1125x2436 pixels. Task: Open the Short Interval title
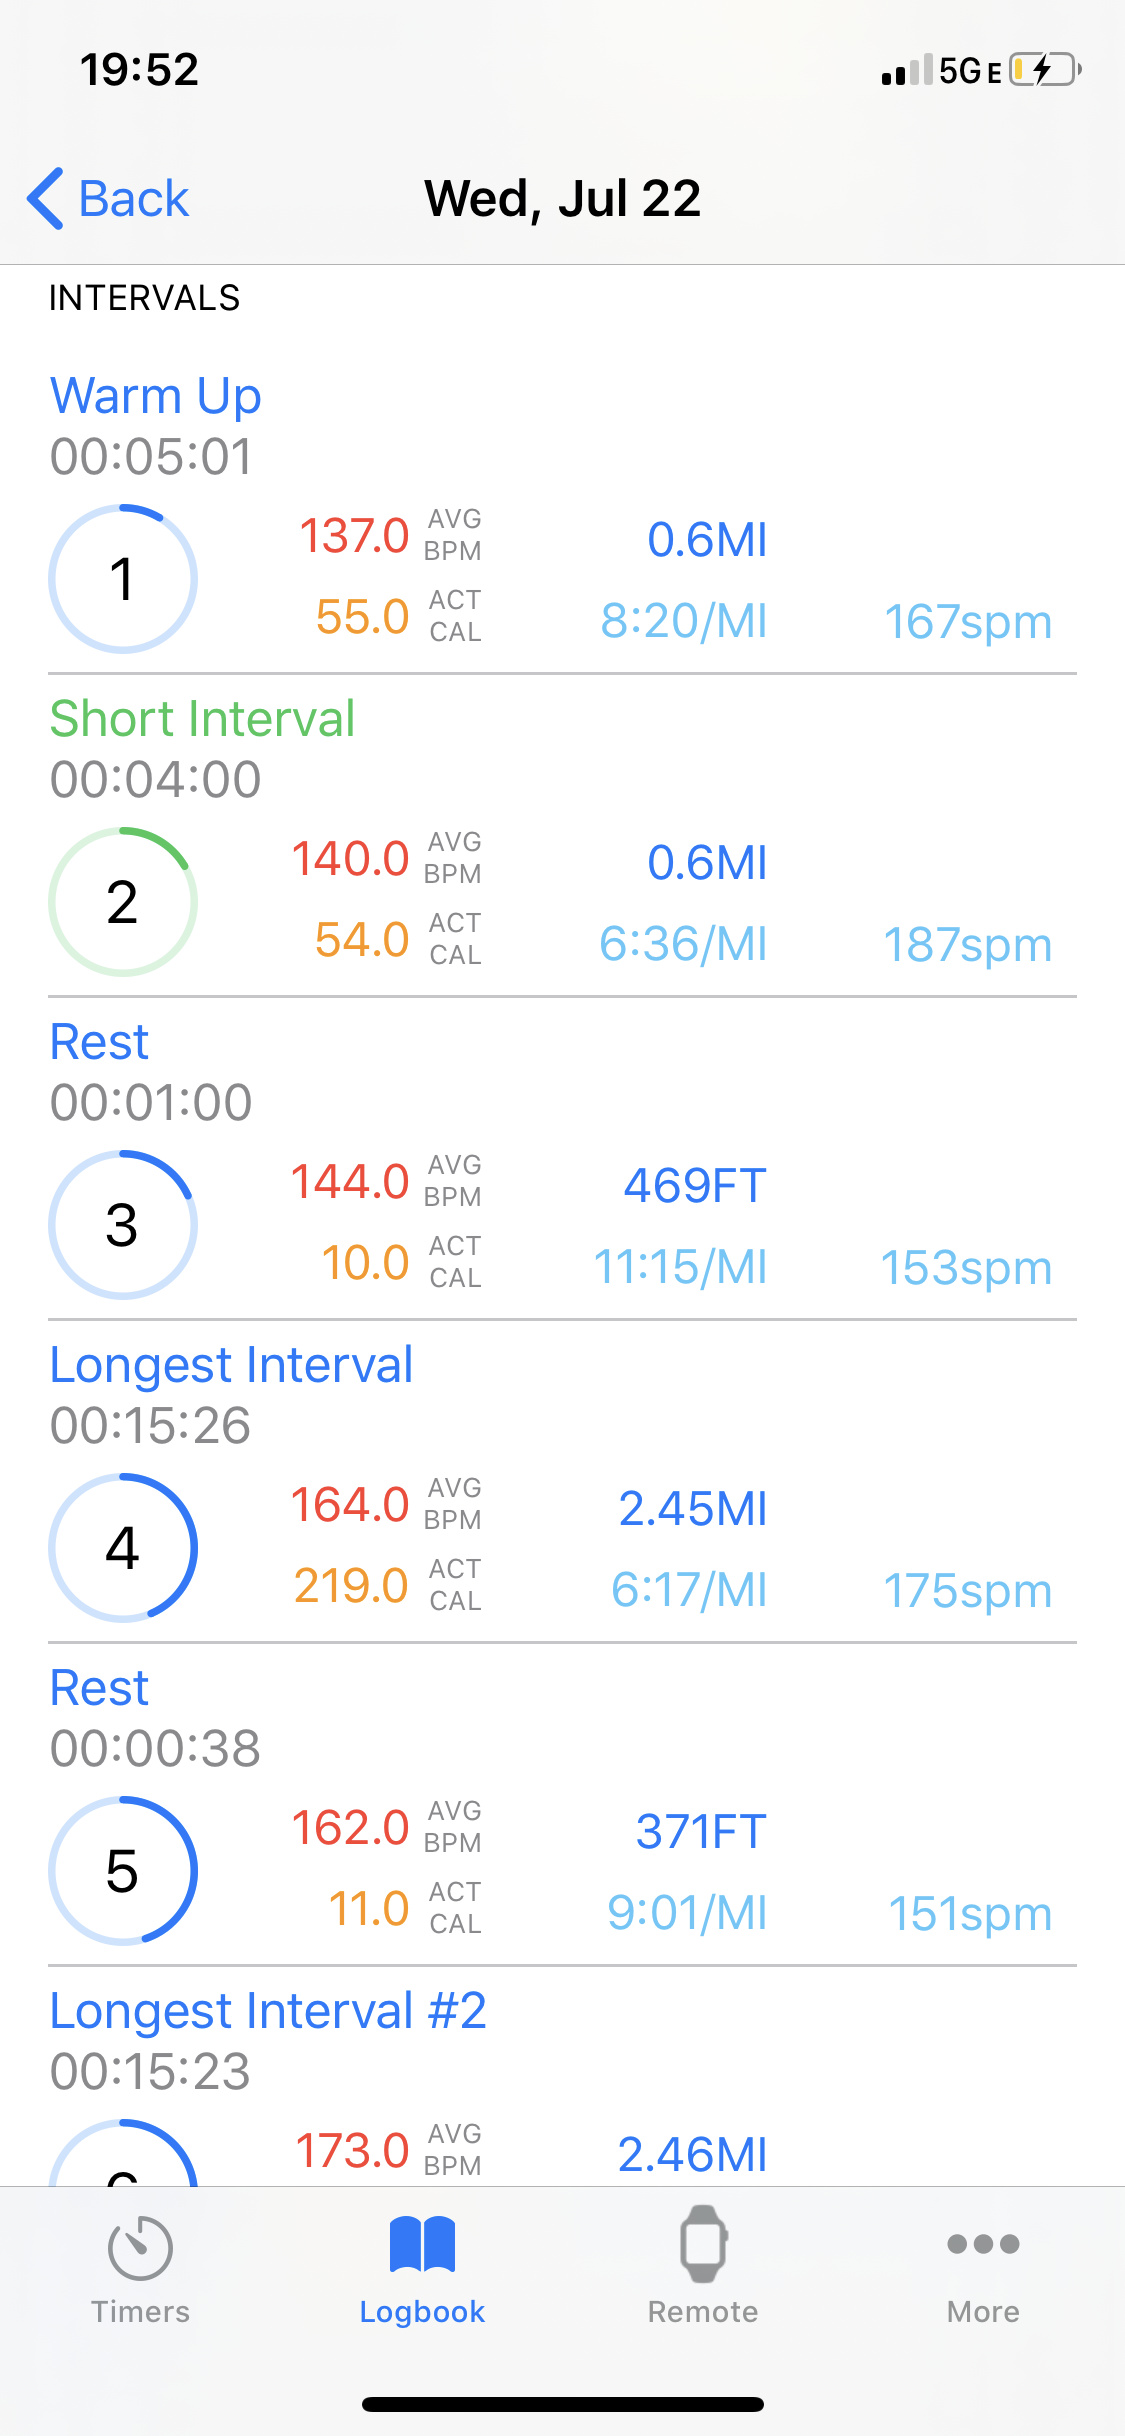point(203,719)
